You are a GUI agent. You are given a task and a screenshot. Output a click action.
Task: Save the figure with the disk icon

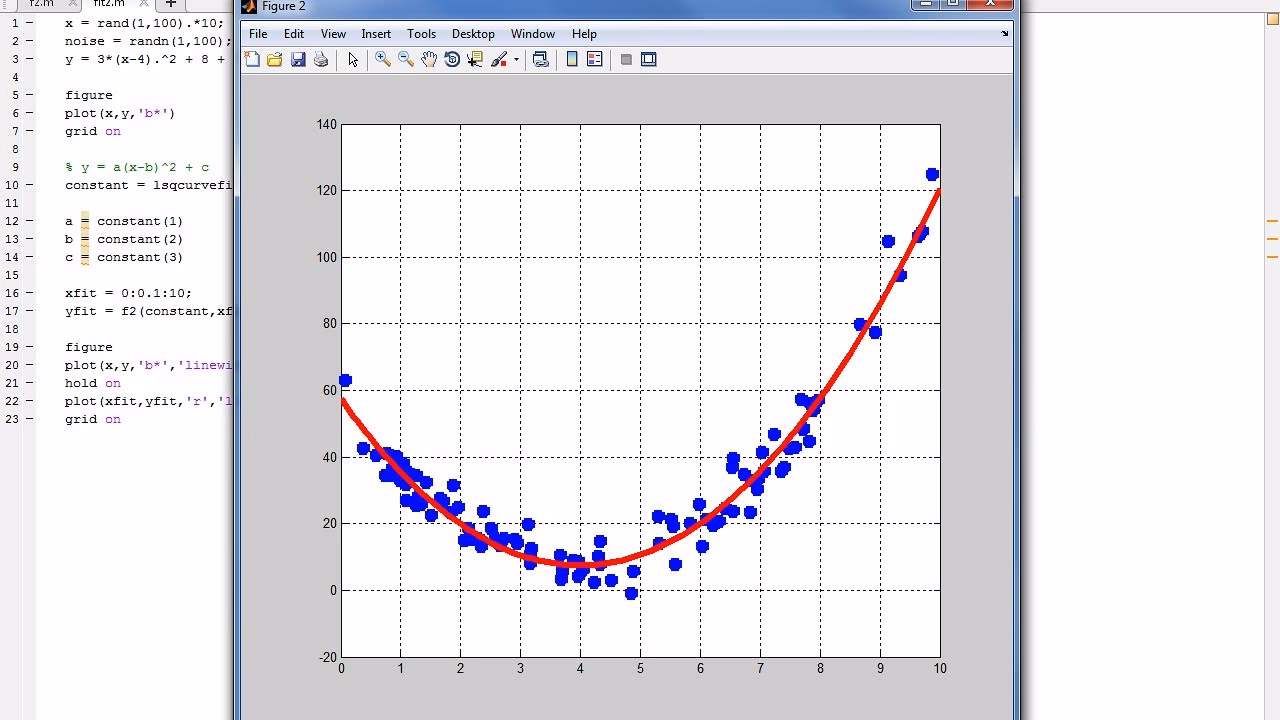tap(298, 59)
